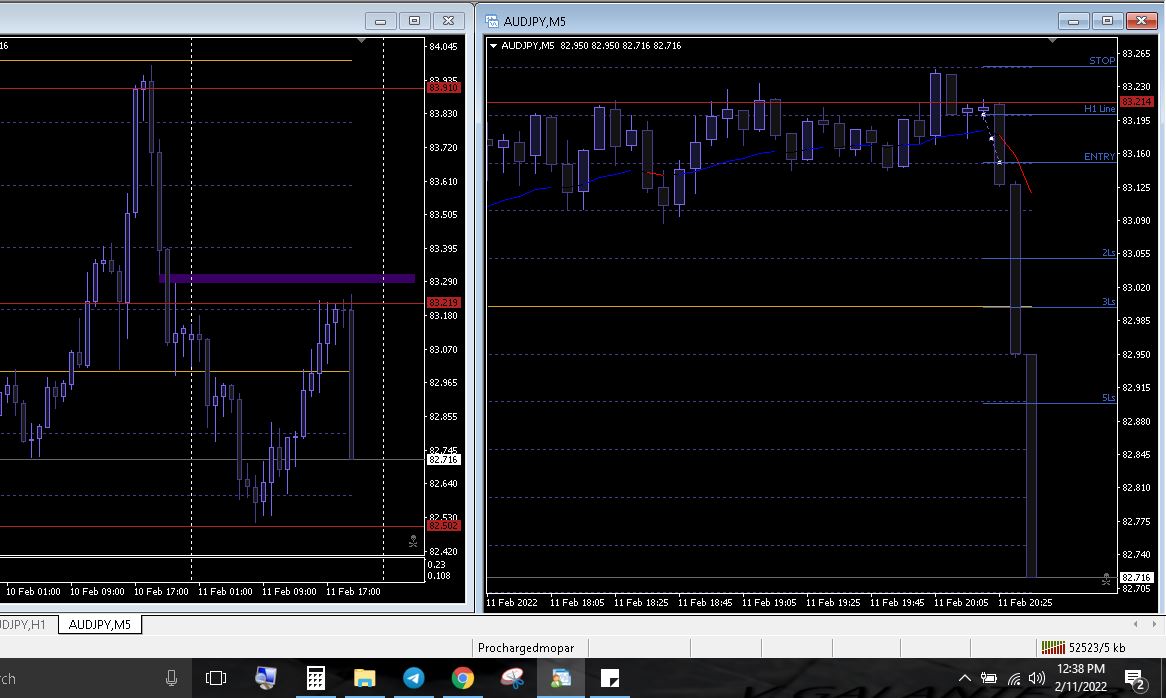Click the M5 chart shift triangle marker
1166x698 pixels.
[1052, 41]
